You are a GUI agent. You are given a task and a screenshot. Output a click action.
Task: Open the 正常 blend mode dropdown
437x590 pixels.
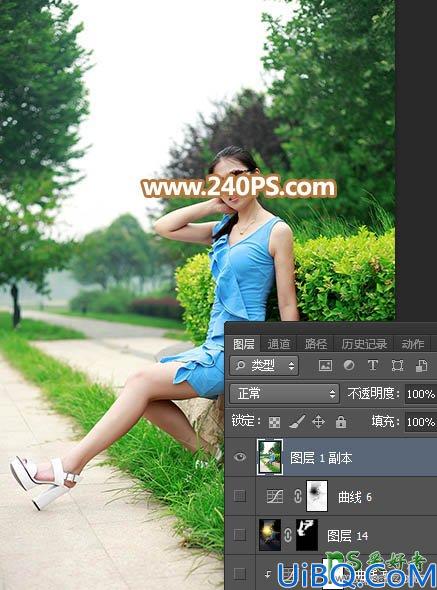284,394
